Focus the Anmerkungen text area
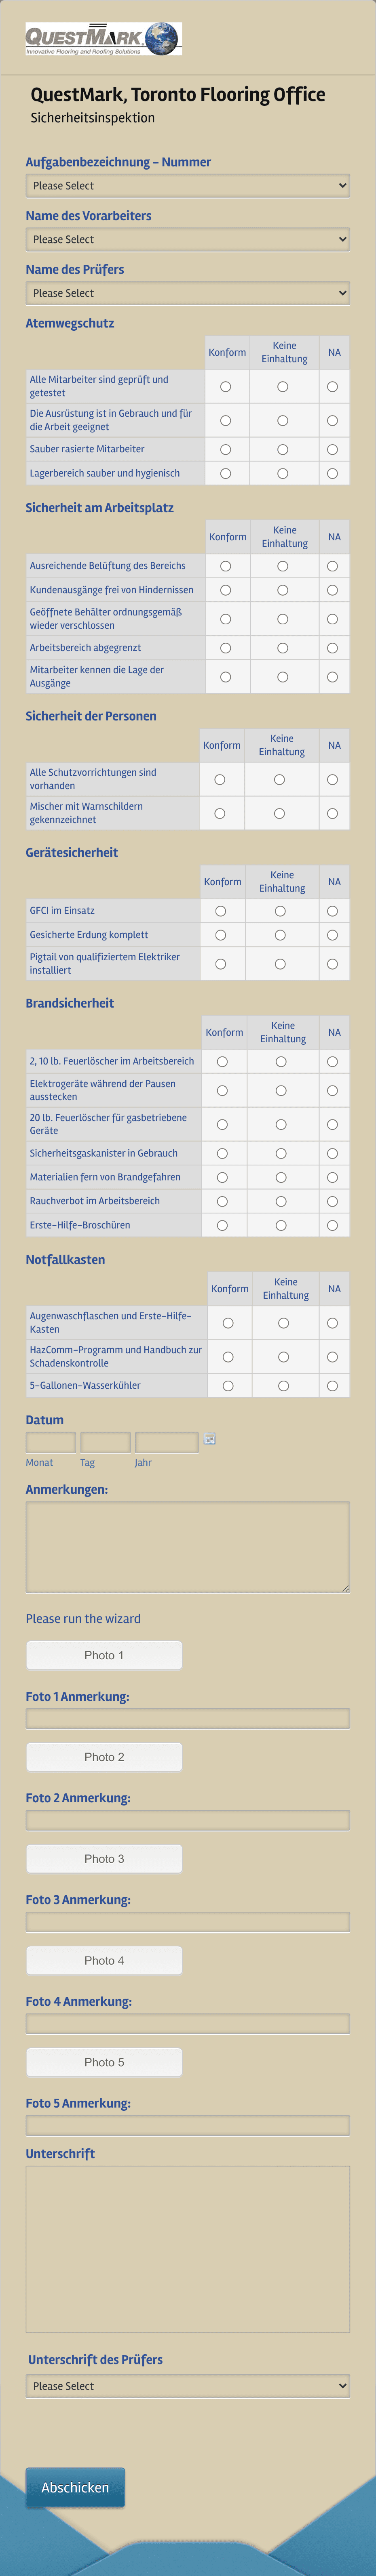 [x=187, y=1545]
